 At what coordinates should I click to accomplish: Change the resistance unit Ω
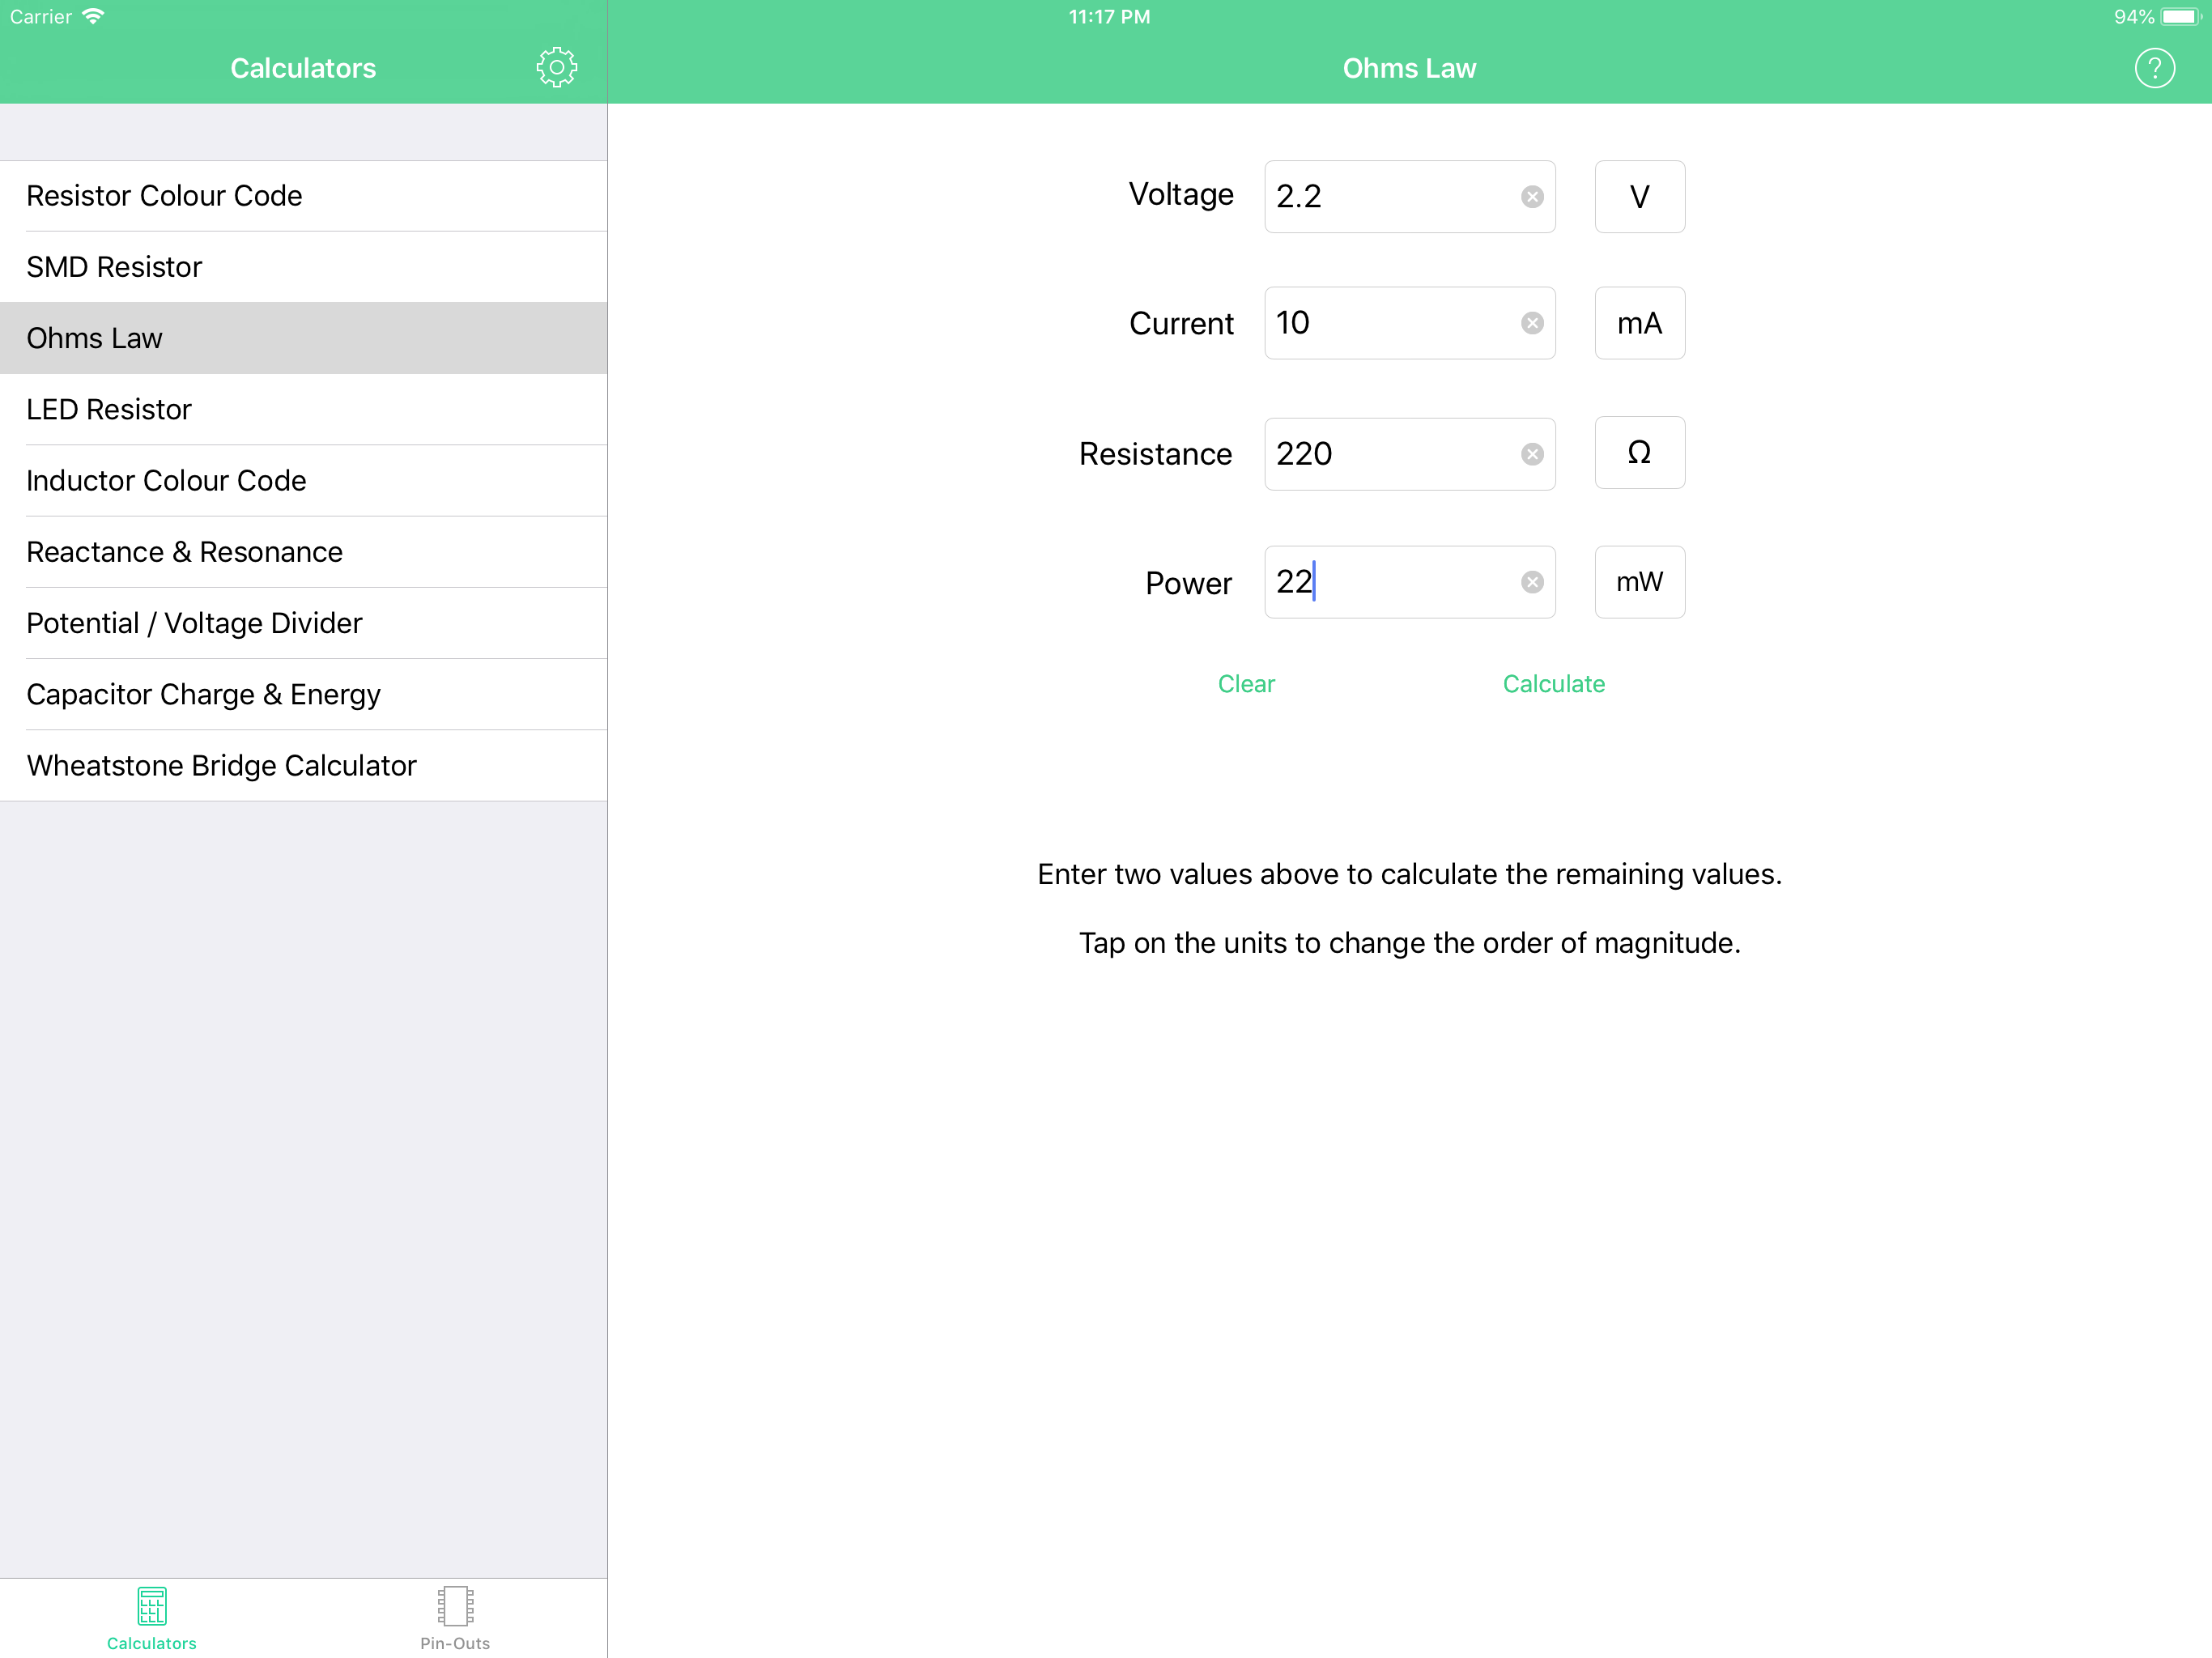pos(1639,453)
